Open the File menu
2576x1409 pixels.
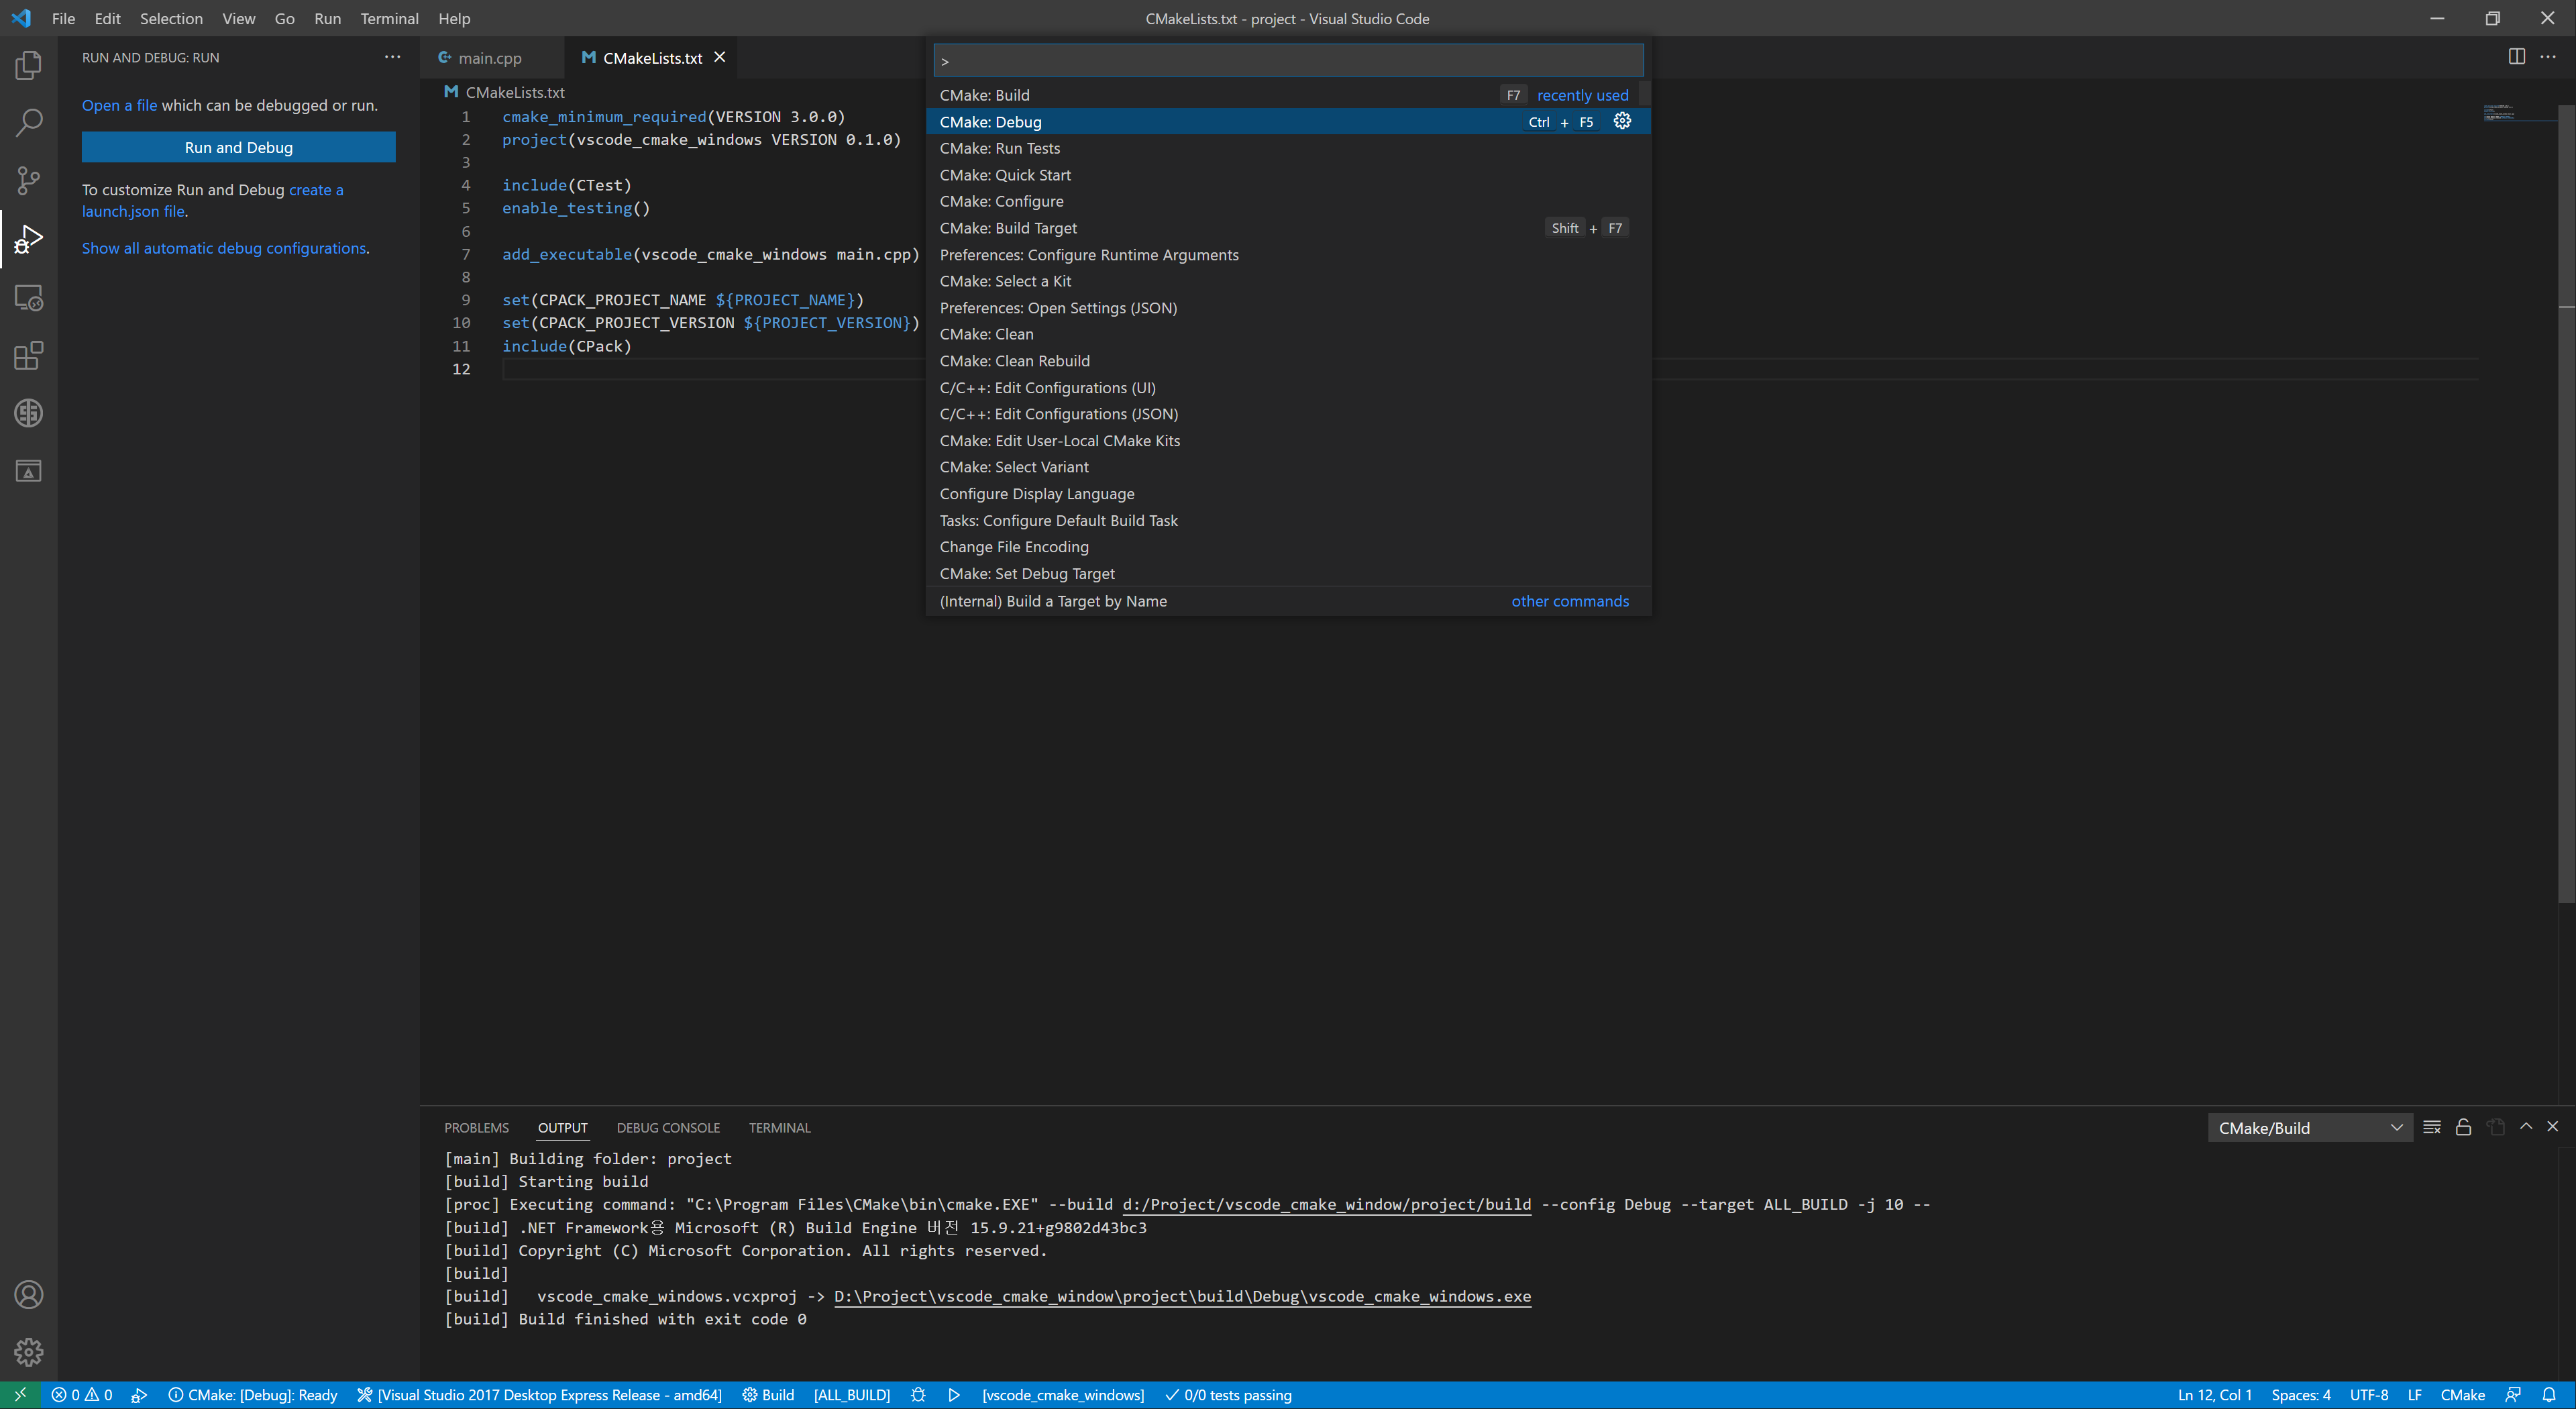63,18
